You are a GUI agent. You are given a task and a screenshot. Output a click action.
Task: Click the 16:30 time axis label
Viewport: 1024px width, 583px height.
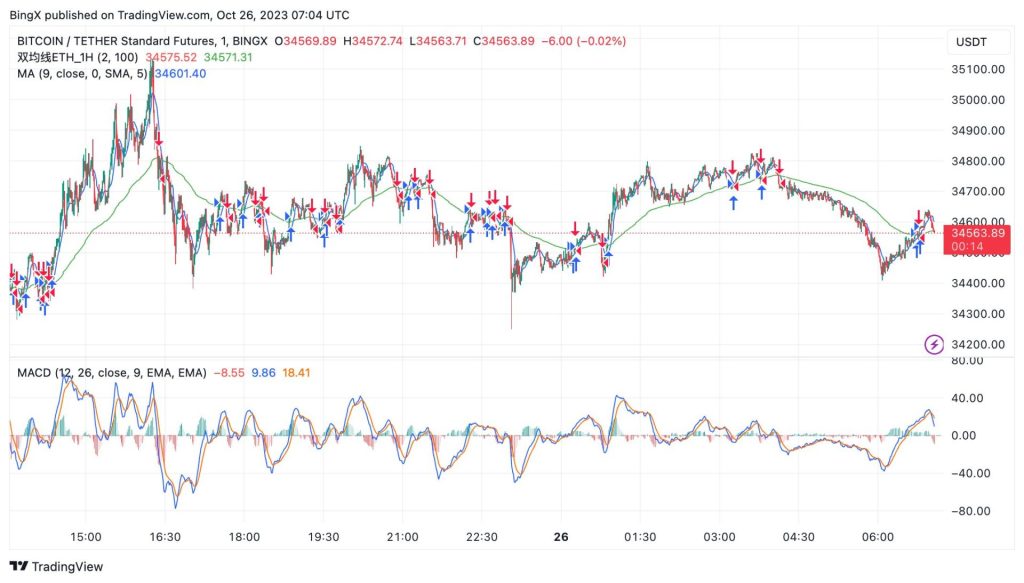coord(165,537)
